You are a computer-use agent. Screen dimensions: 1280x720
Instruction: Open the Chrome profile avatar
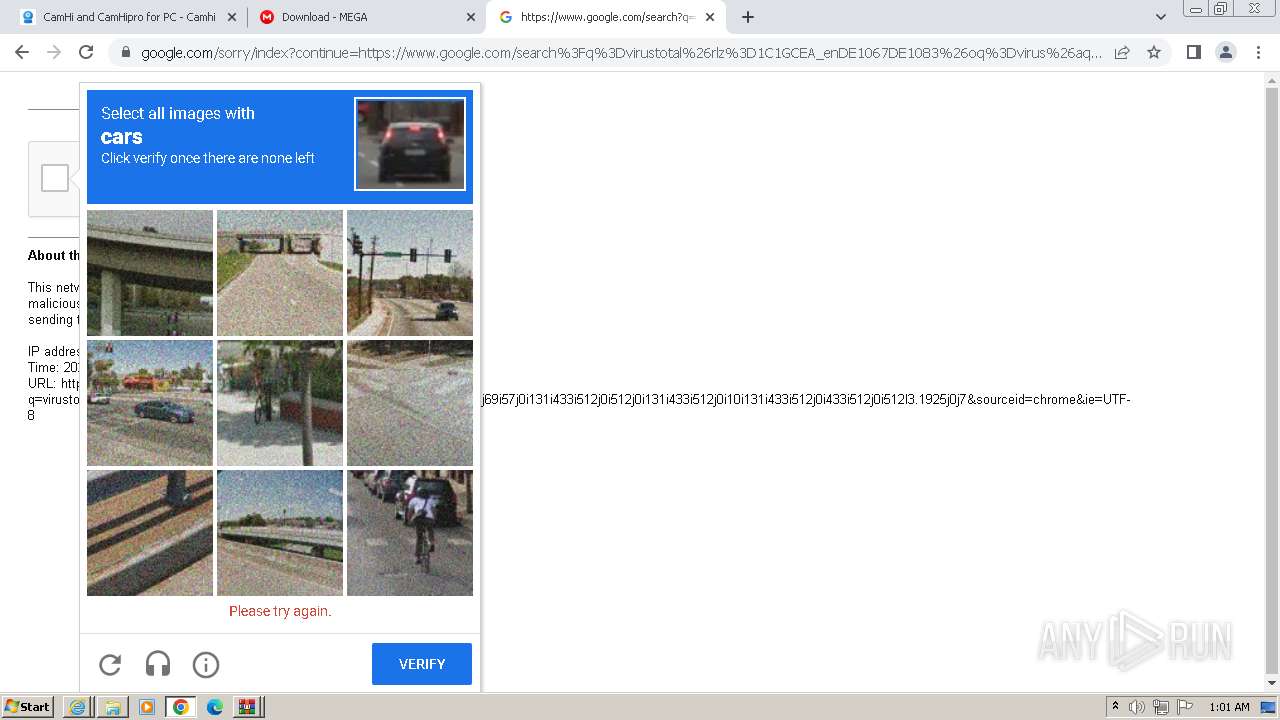[x=1225, y=52]
